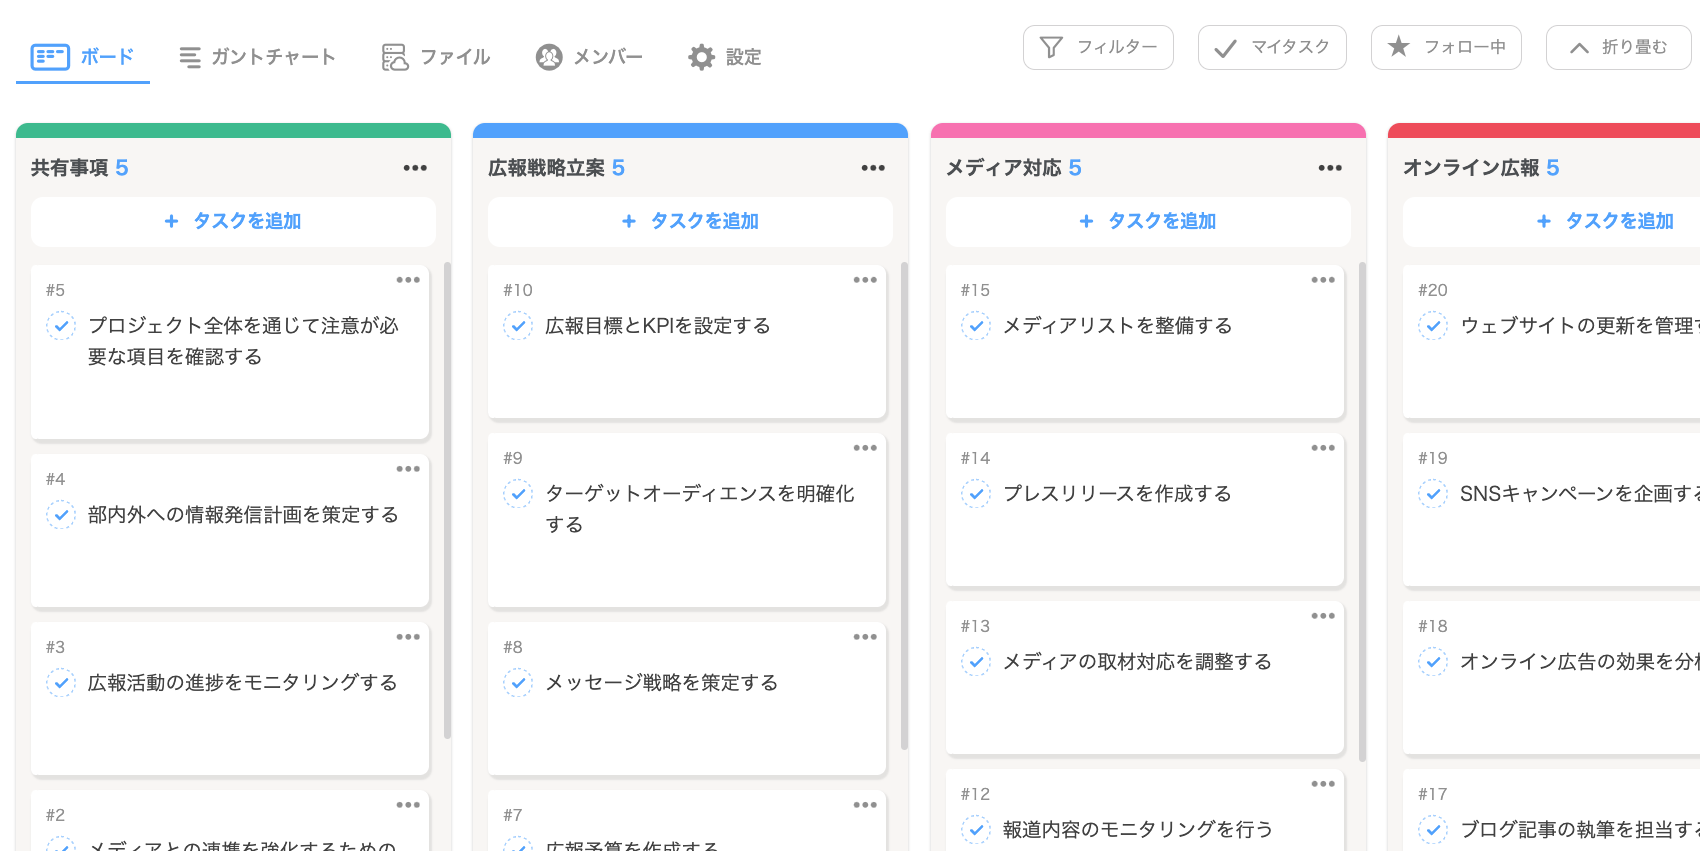The height and width of the screenshot is (851, 1700).
Task: Open the 広報戦略立案 column more menu
Action: tap(873, 168)
